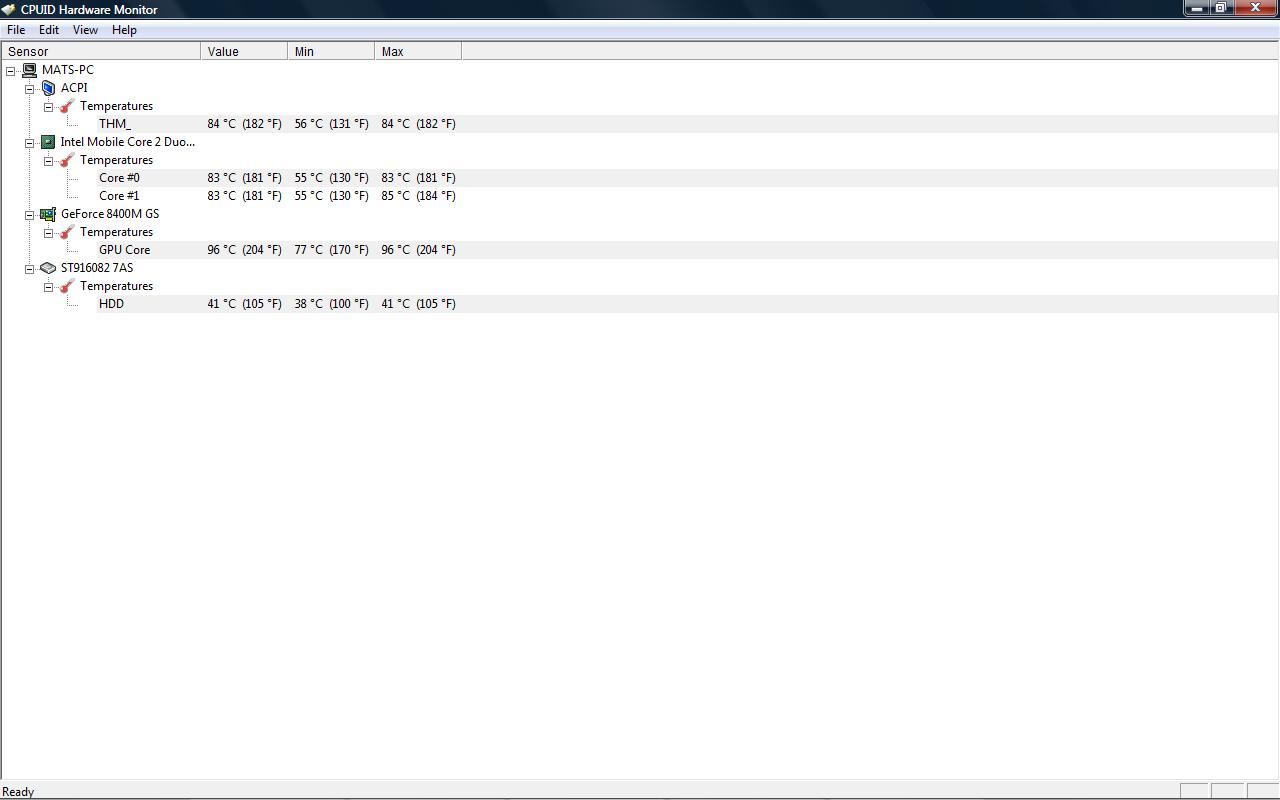Image resolution: width=1280 pixels, height=800 pixels.
Task: Open the View menu
Action: (85, 30)
